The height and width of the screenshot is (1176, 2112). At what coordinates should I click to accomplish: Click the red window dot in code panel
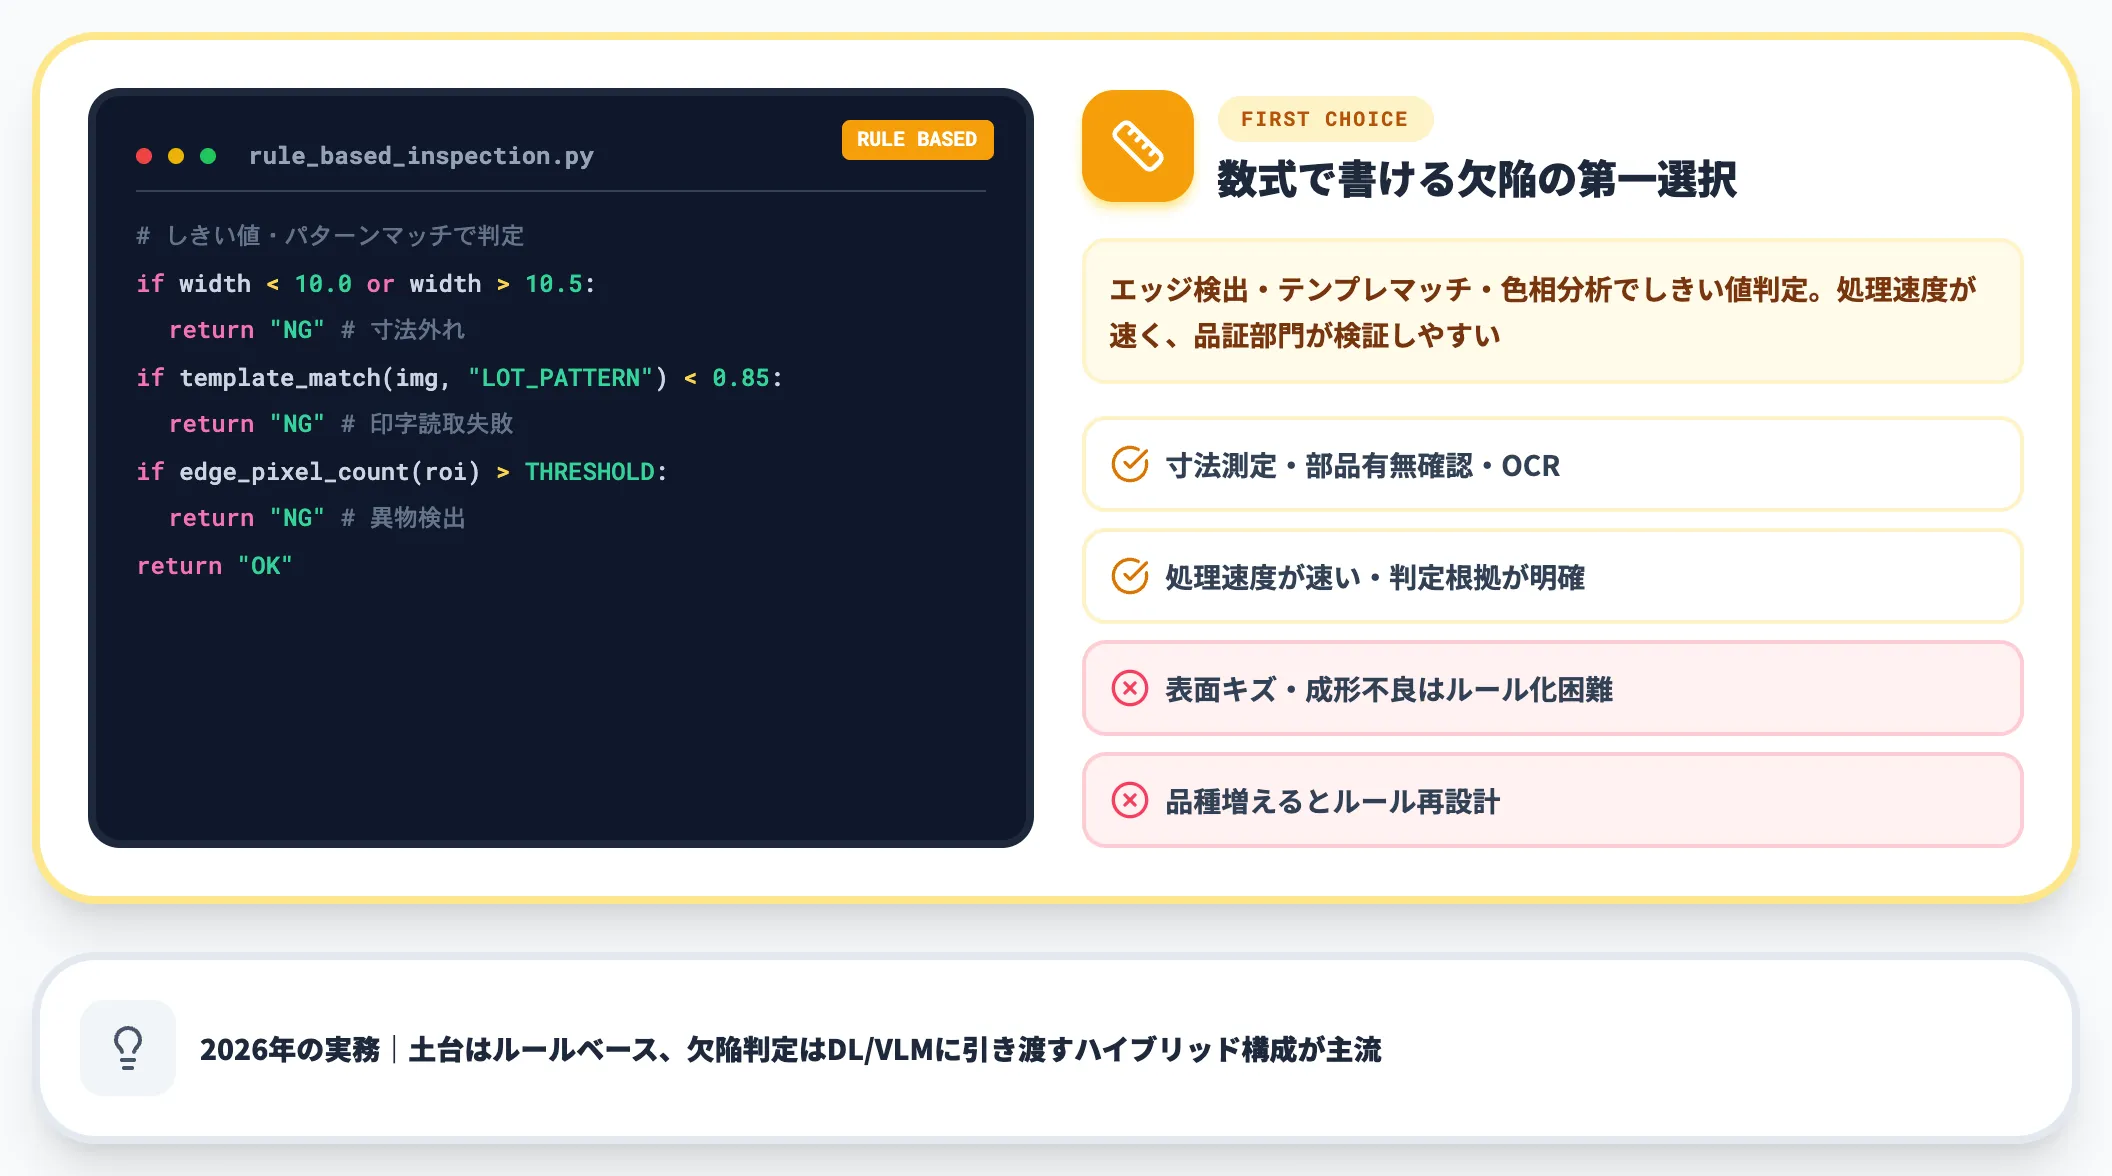pos(144,156)
